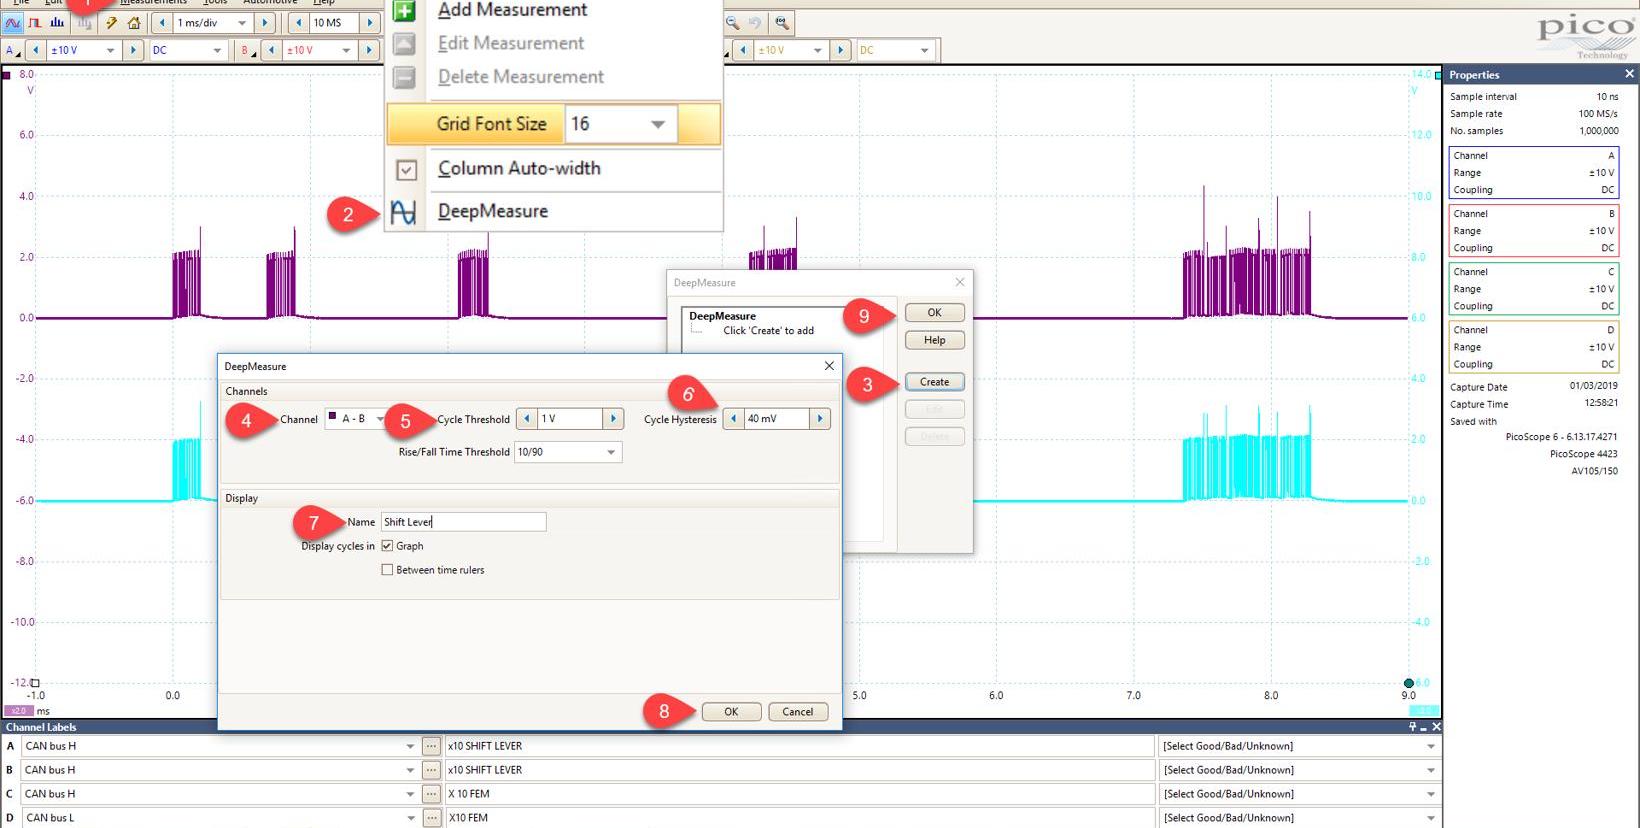Open the Automotive menu
Screen dimensions: 1640x828
pyautogui.click(x=270, y=3)
